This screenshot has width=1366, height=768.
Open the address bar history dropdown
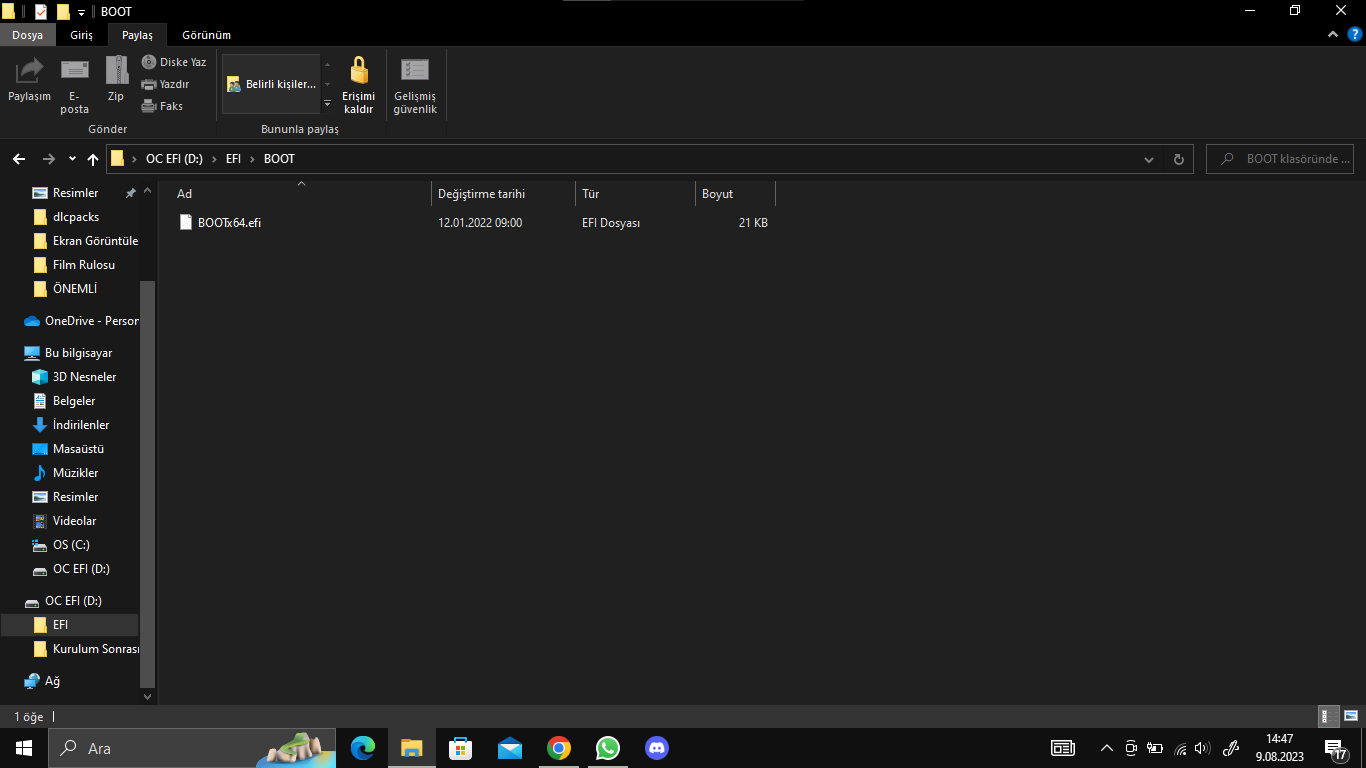[1148, 159]
